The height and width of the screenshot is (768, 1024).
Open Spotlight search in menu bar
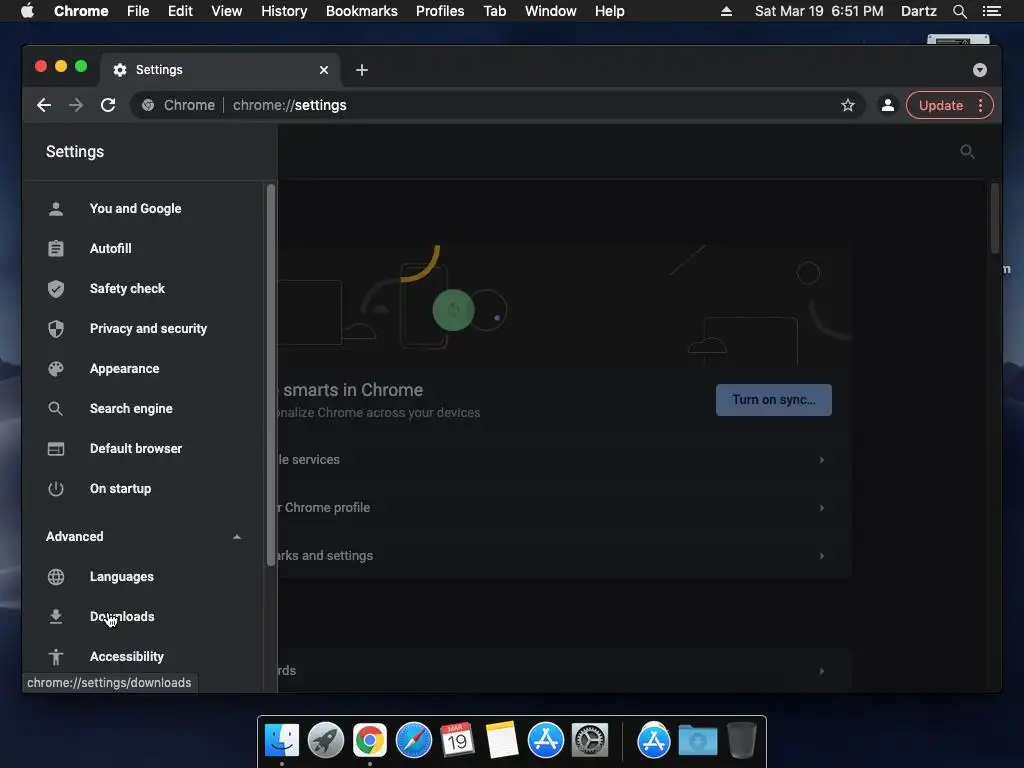[959, 11]
